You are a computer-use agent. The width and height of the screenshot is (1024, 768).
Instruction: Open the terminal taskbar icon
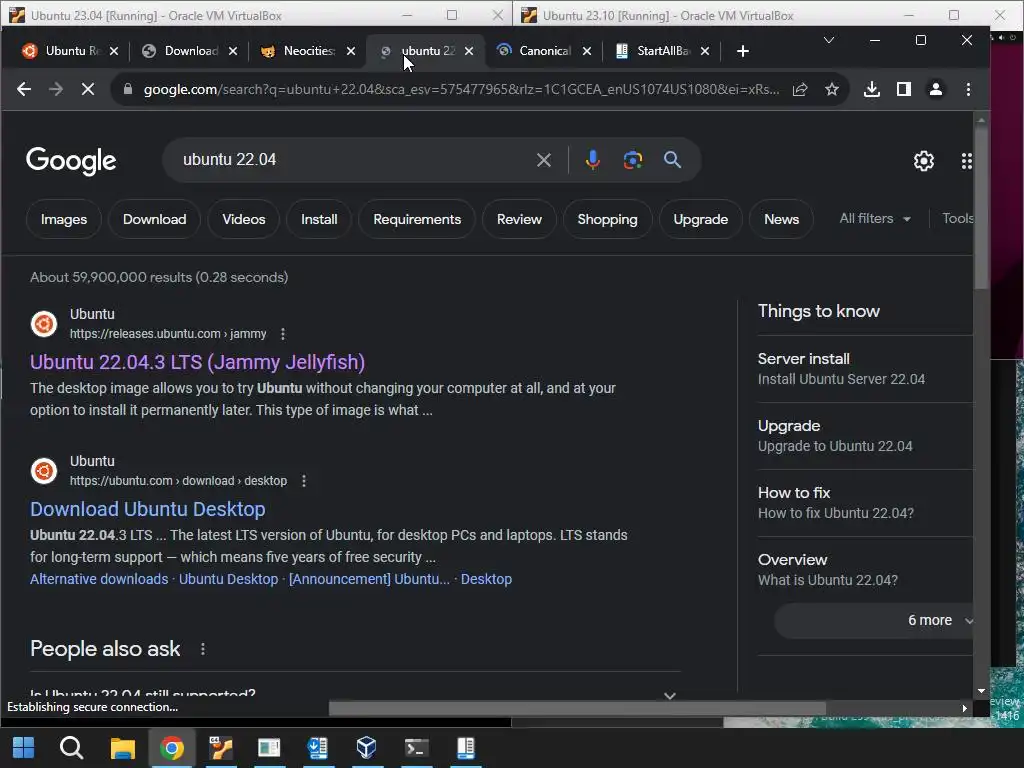pos(416,747)
